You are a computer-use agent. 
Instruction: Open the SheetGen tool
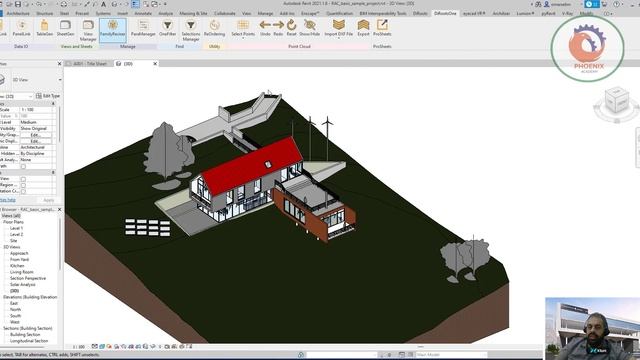click(65, 28)
